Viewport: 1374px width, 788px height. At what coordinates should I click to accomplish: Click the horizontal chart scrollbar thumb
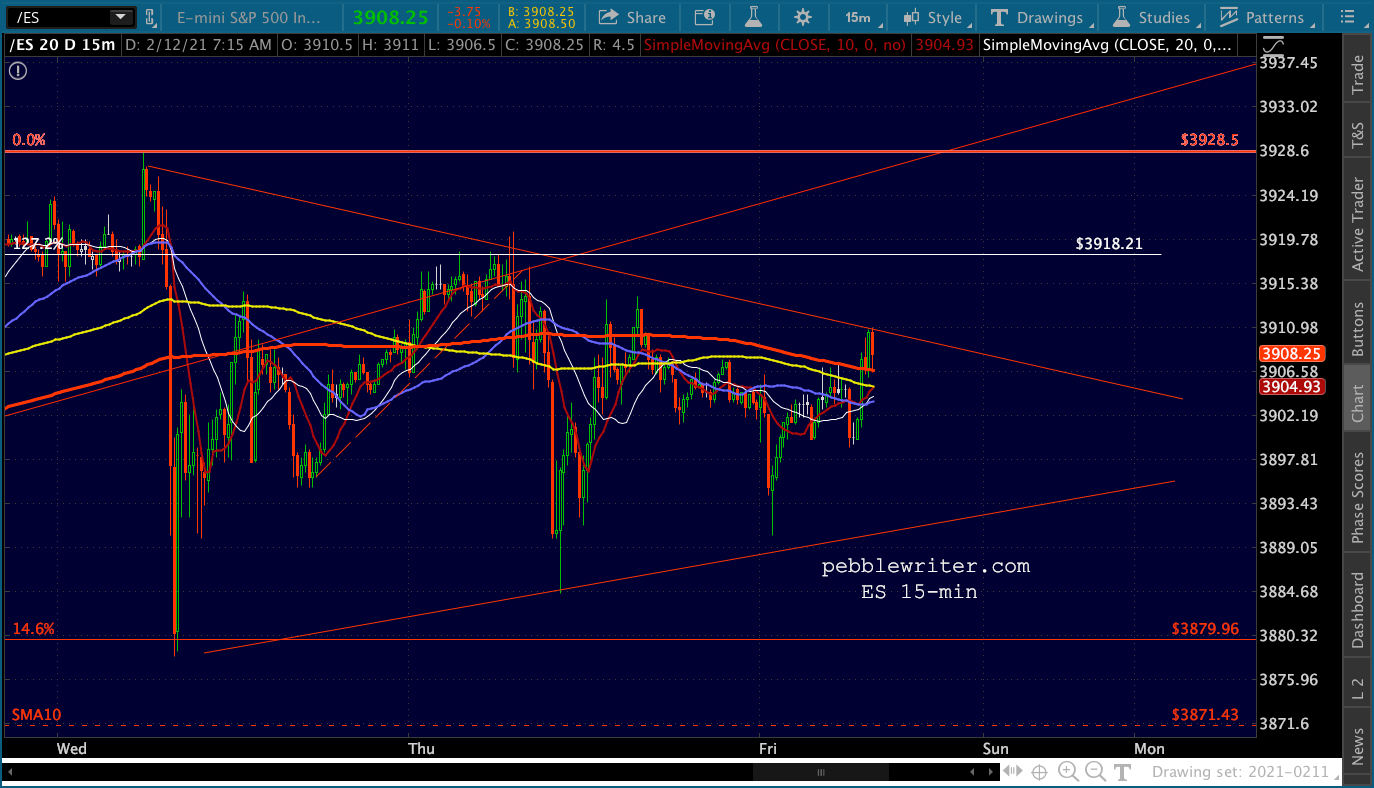pos(821,772)
